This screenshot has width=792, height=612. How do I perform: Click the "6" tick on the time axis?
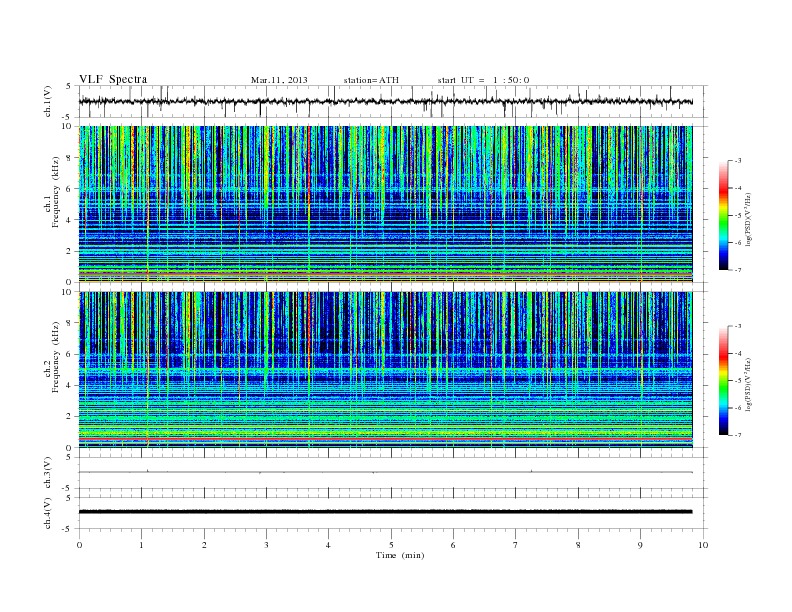pos(453,545)
